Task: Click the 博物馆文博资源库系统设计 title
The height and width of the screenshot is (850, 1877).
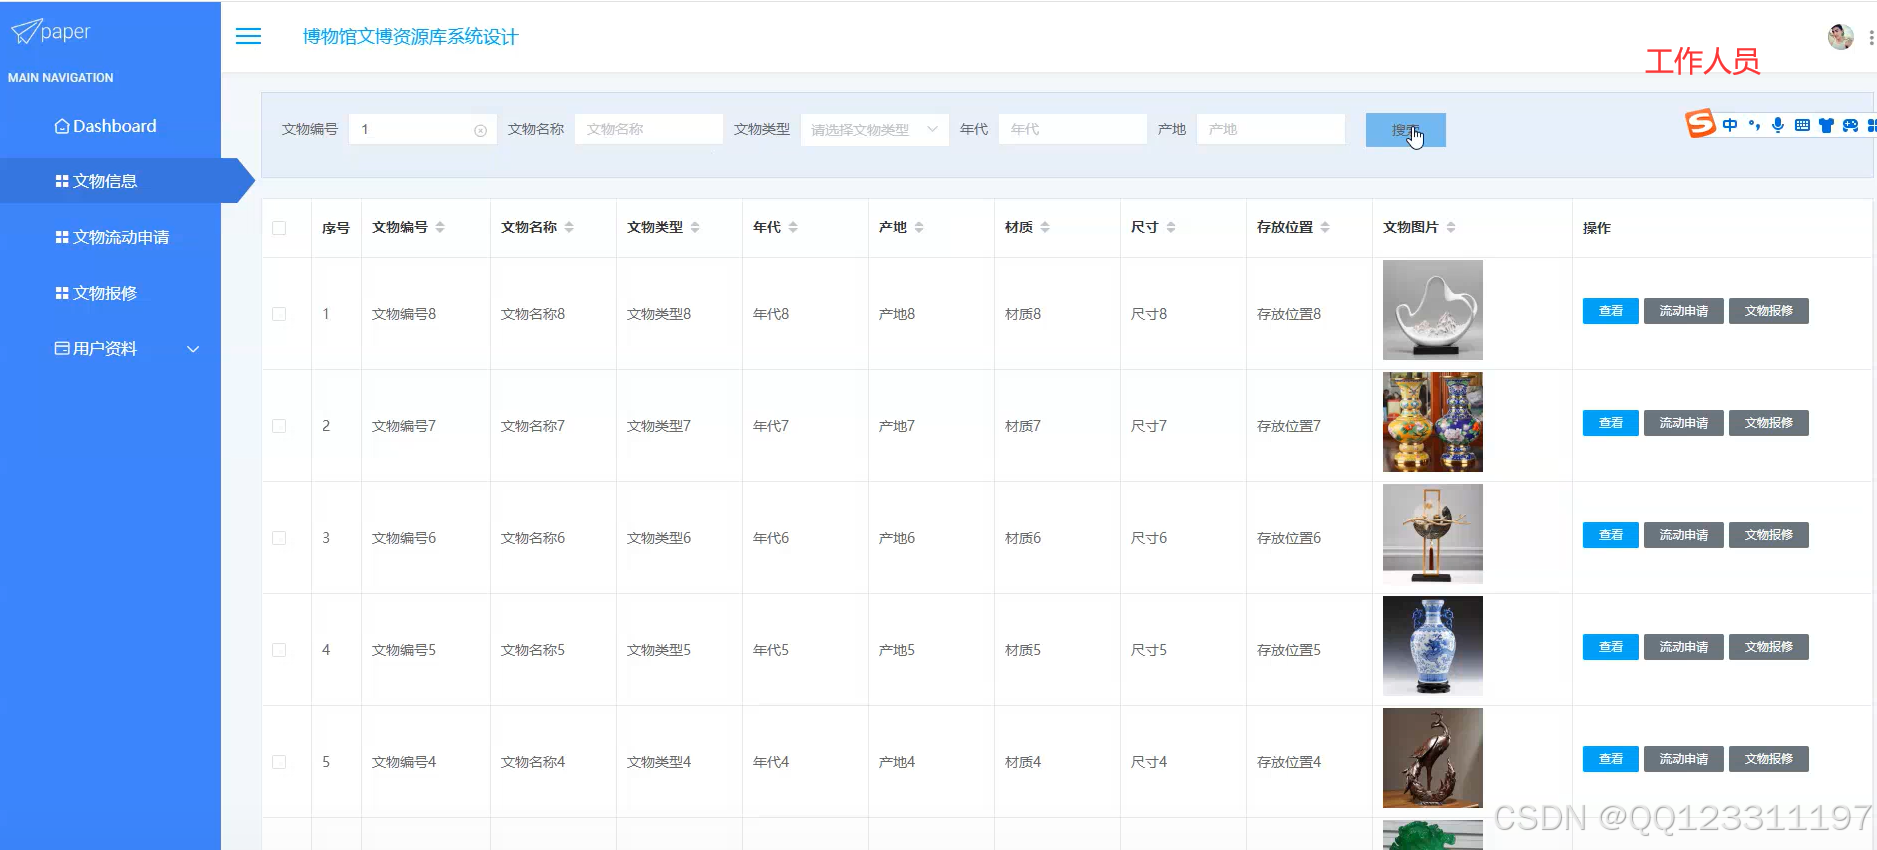Action: pos(410,37)
